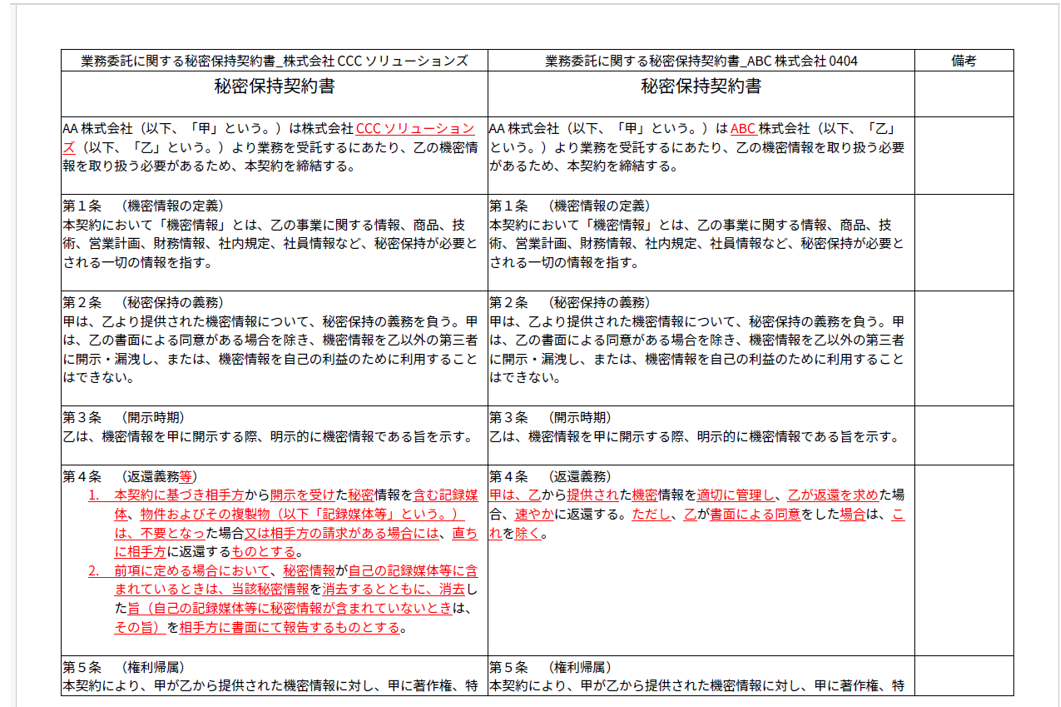1061x707 pixels.
Task: Click 第4条 (返還義務) heading in right column
Action: (550, 477)
